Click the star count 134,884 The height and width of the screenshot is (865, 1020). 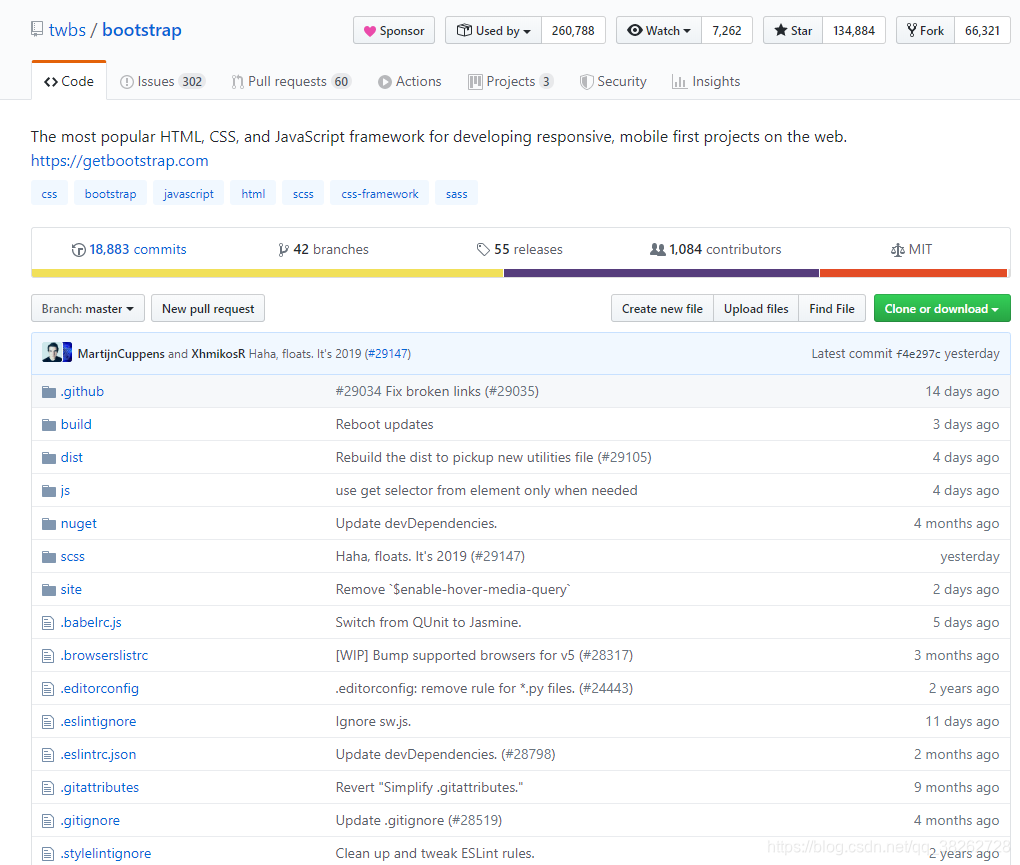tap(854, 31)
